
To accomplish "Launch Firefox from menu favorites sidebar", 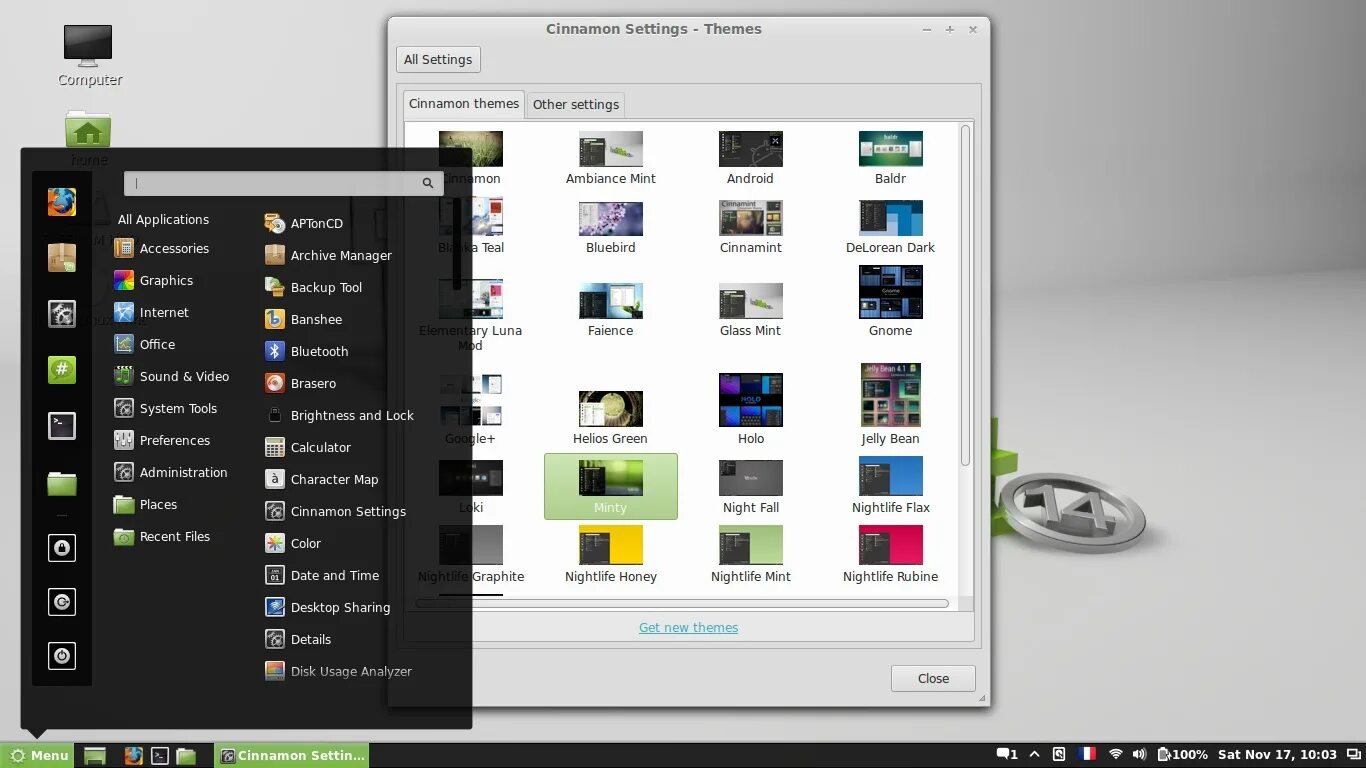I will pos(62,202).
